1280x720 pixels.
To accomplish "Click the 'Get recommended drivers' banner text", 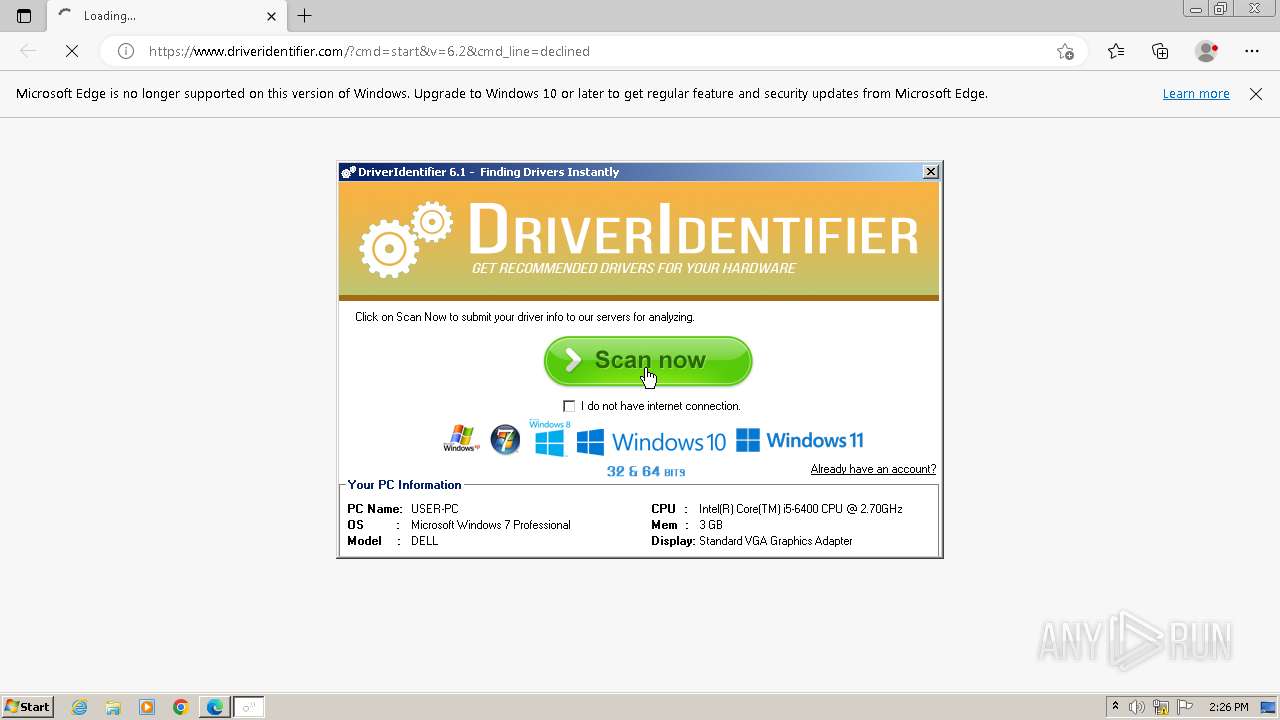I will pyautogui.click(x=633, y=268).
